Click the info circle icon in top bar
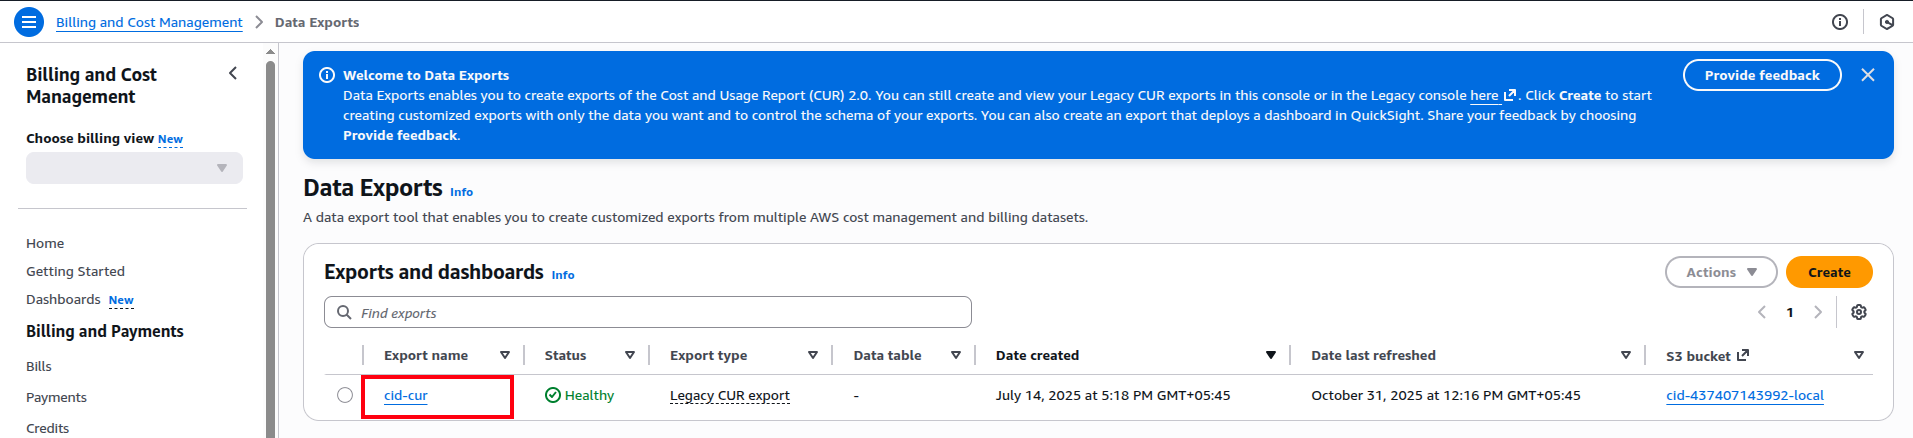 tap(1839, 22)
